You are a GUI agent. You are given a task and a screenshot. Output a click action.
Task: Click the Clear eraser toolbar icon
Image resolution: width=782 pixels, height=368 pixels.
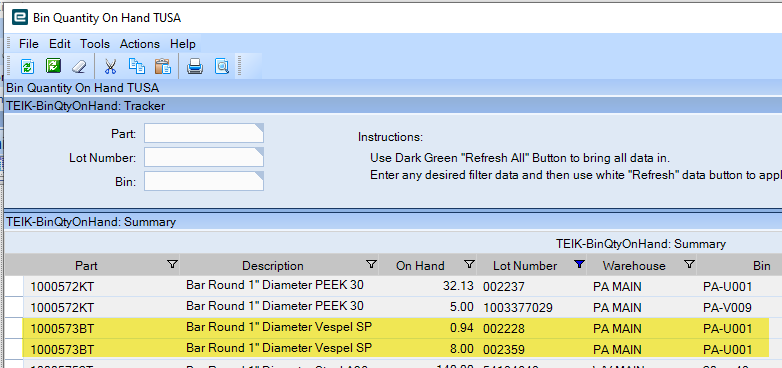click(79, 66)
